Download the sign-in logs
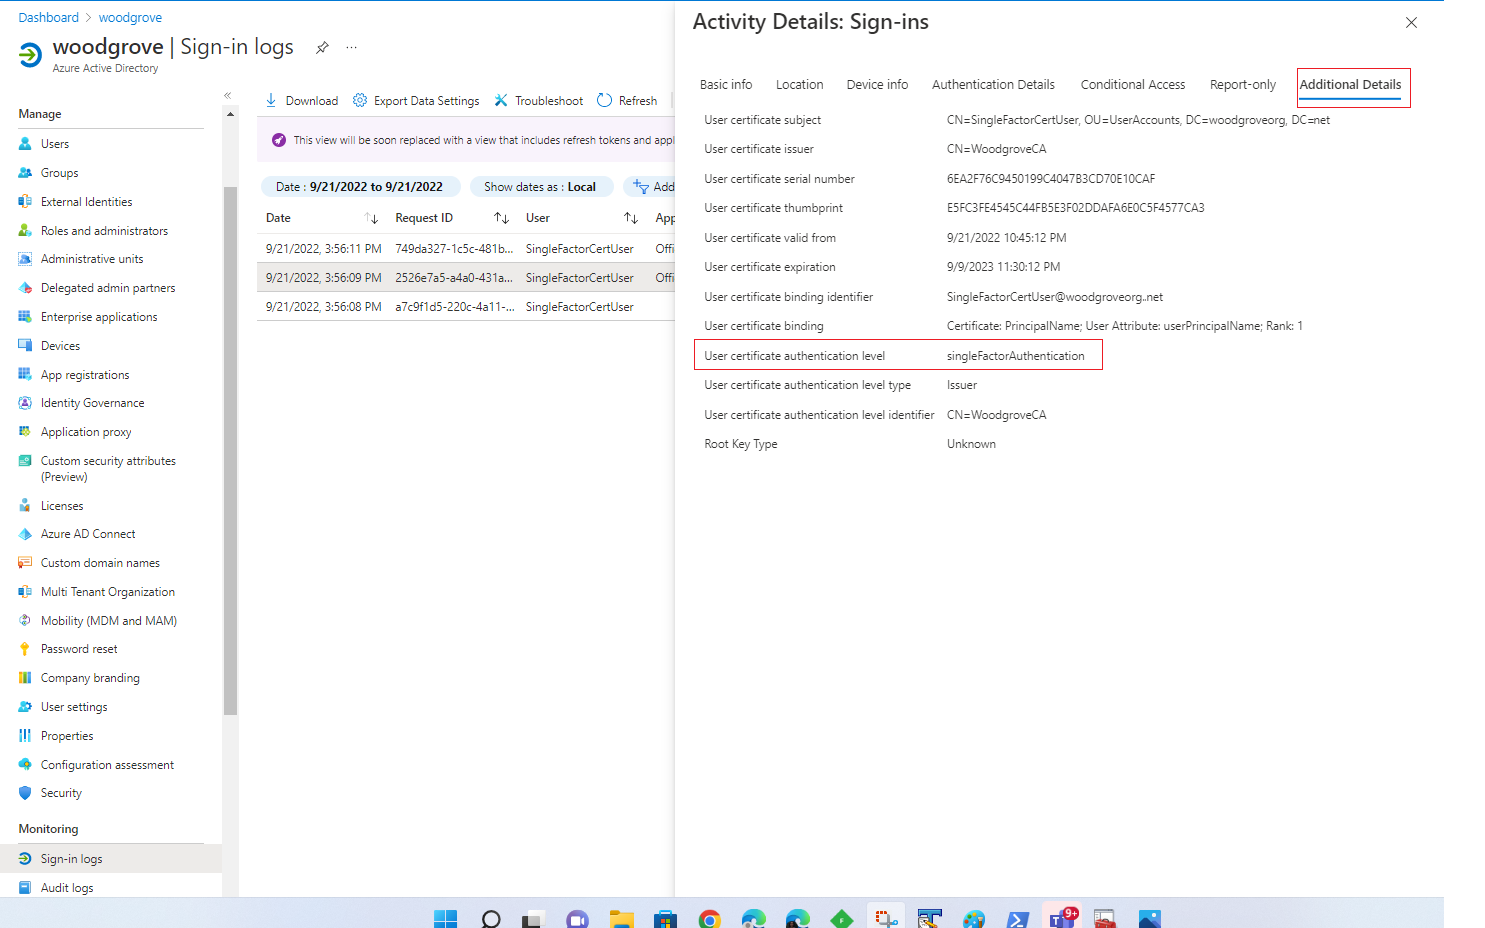This screenshot has width=1485, height=928. (x=301, y=101)
